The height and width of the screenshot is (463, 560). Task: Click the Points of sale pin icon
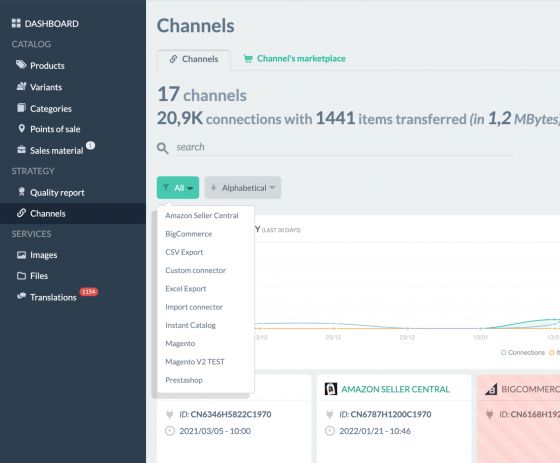(22, 129)
